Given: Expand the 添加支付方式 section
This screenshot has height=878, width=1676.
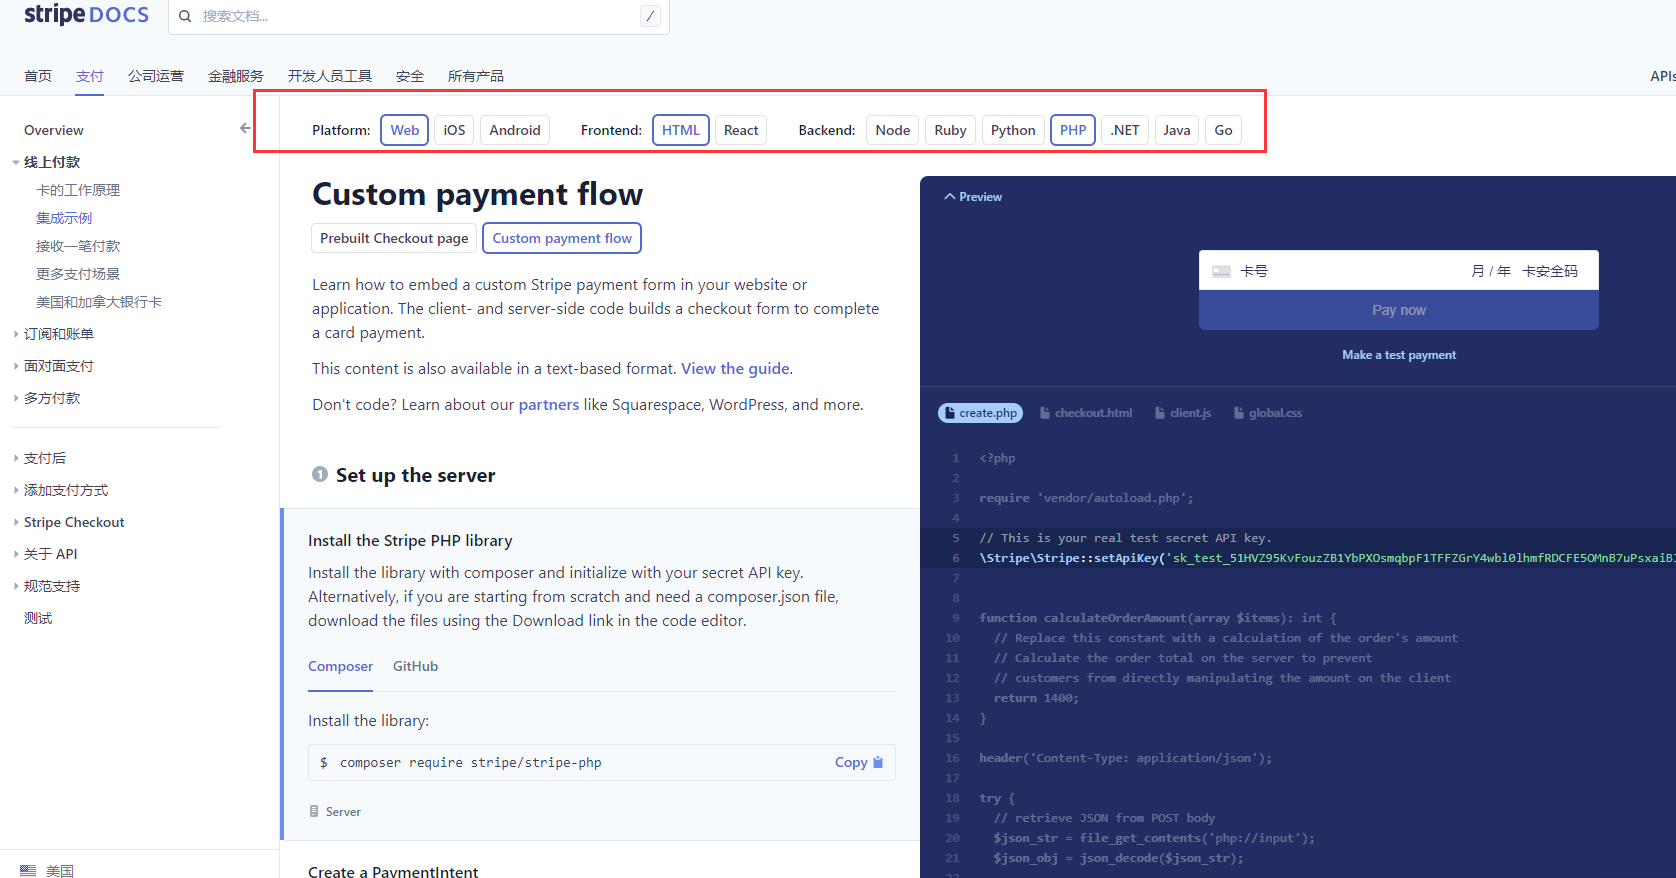Looking at the screenshot, I should [66, 490].
